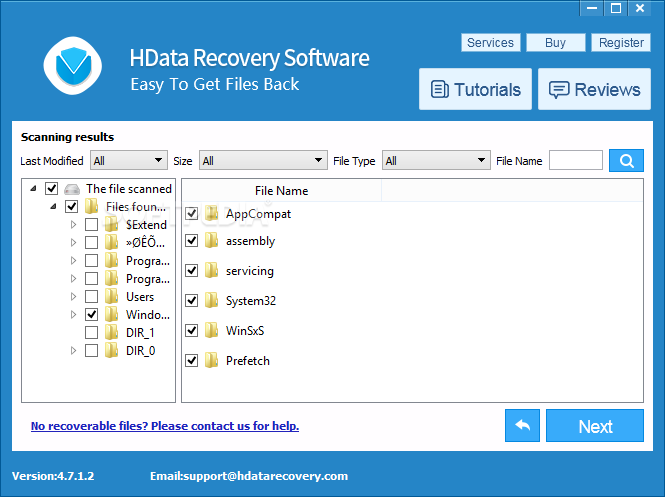The height and width of the screenshot is (497, 665).
Task: Click the System32 folder icon
Action: pos(212,300)
